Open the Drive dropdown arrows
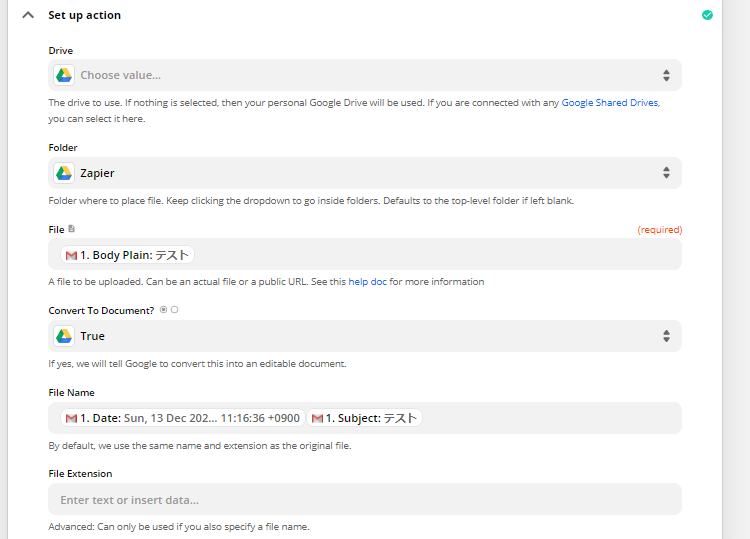The height and width of the screenshot is (539, 750). coord(666,75)
